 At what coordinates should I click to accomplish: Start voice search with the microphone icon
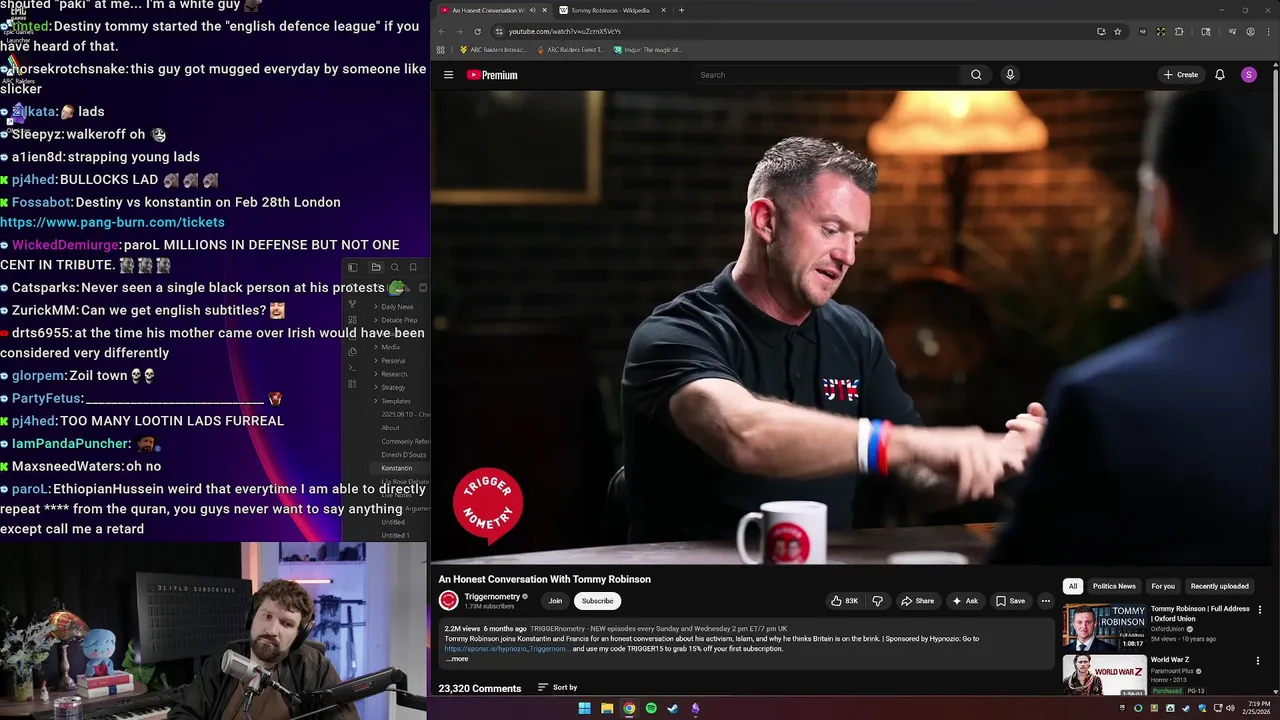point(1010,75)
